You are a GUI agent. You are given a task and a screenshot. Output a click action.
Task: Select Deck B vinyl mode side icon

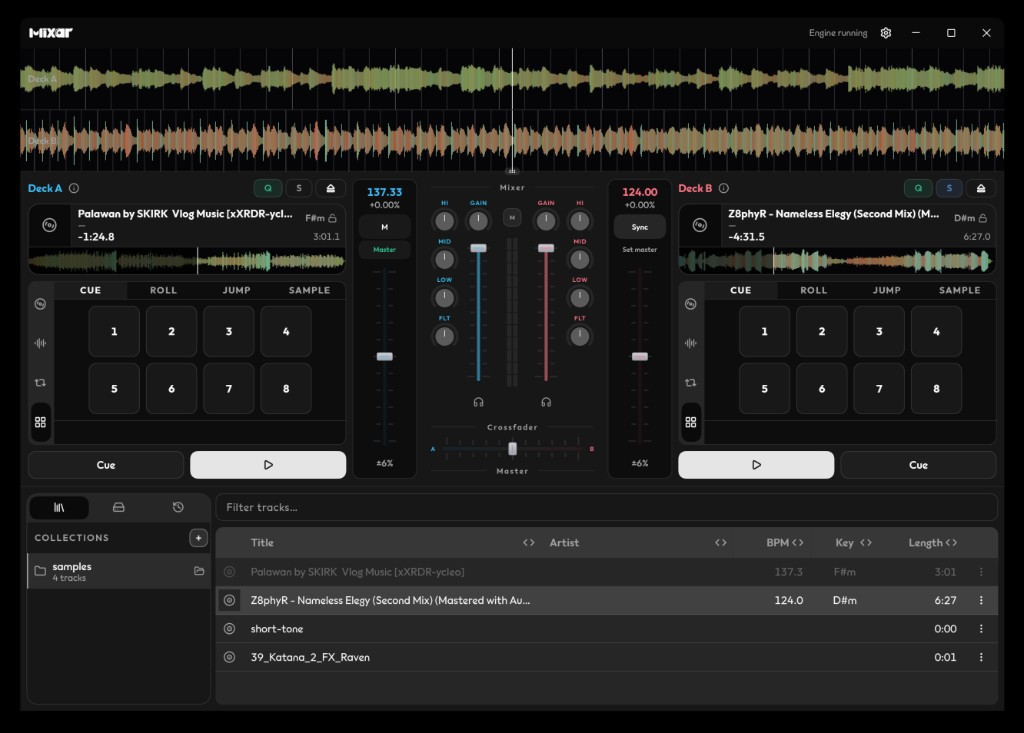pyautogui.click(x=690, y=304)
